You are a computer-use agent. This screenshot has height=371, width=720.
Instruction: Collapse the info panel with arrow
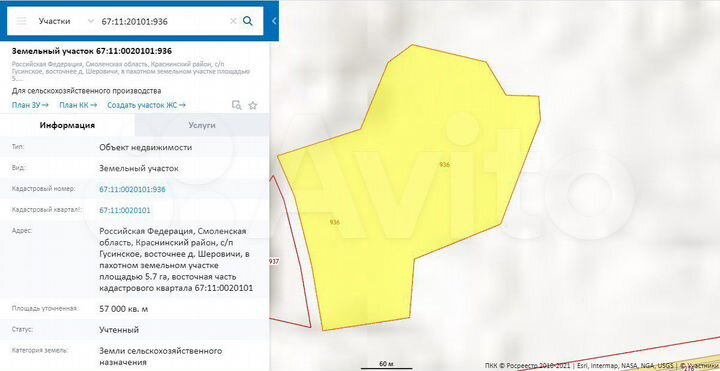(274, 21)
